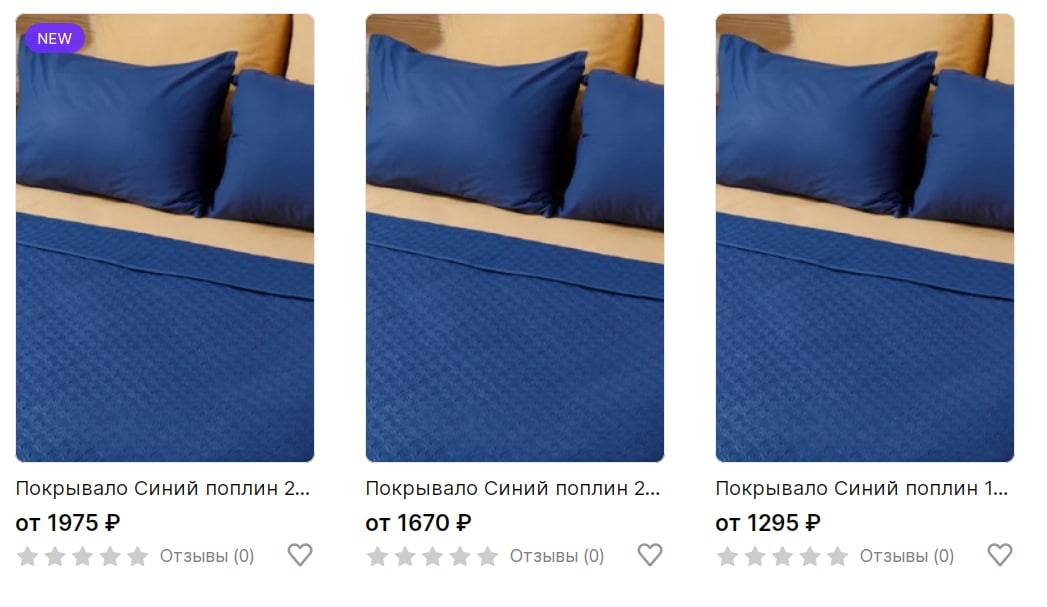Screen dimensions: 1047x607
Task: Open the middle blue bedspread image
Action: (x=515, y=238)
